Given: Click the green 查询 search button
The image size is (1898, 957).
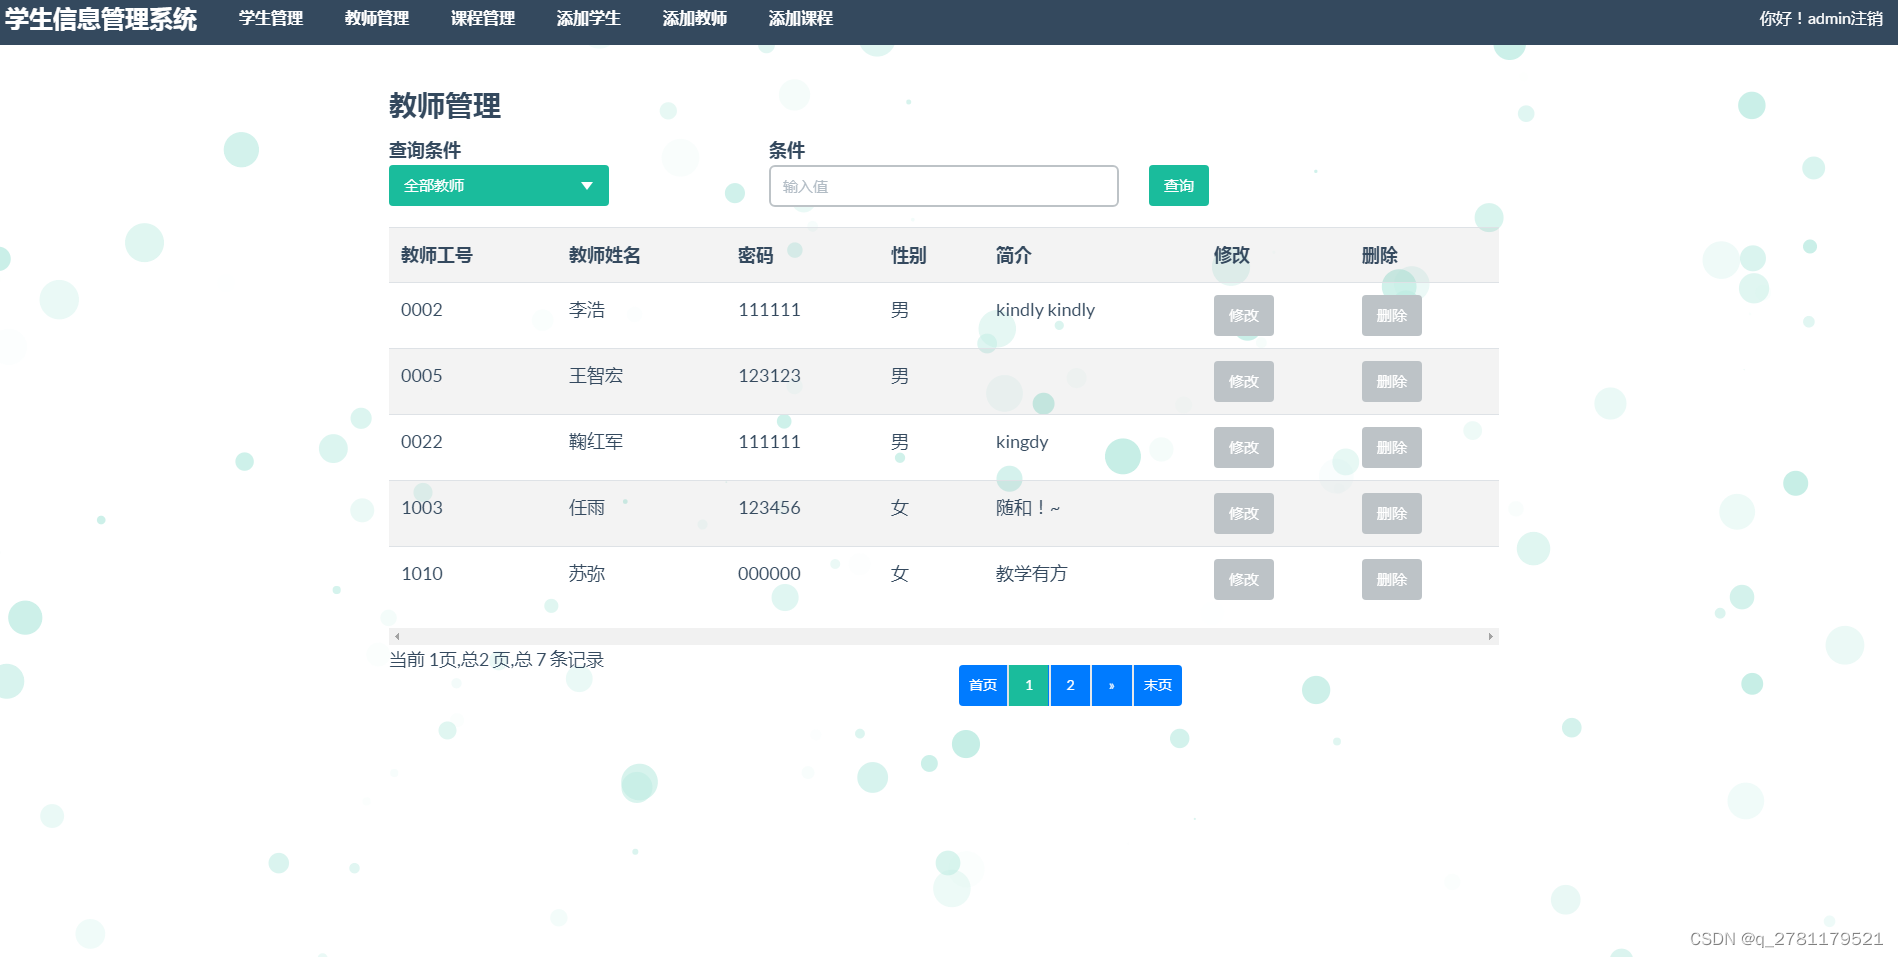Looking at the screenshot, I should (x=1179, y=186).
